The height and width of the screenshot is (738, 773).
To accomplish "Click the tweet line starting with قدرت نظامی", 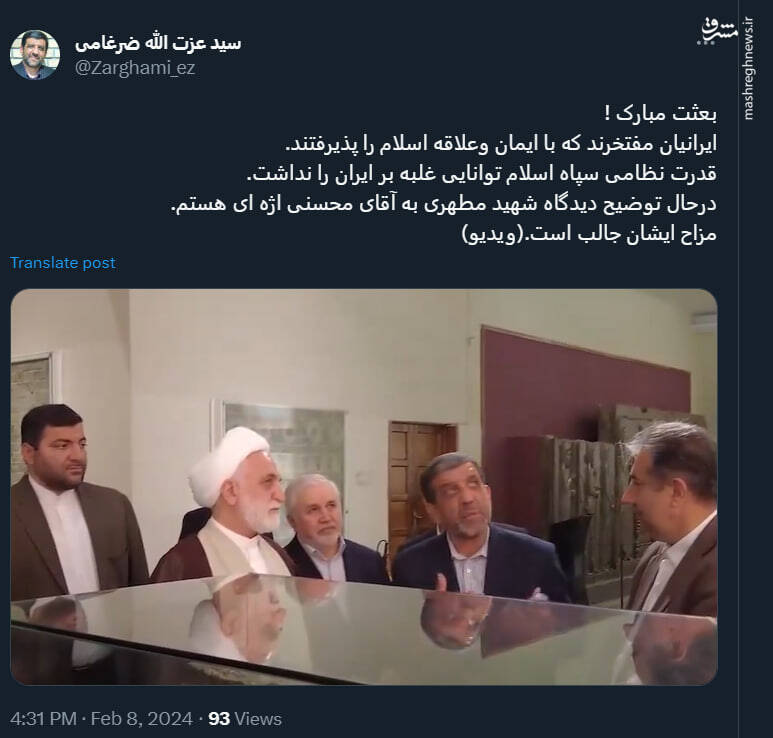I will (481, 174).
